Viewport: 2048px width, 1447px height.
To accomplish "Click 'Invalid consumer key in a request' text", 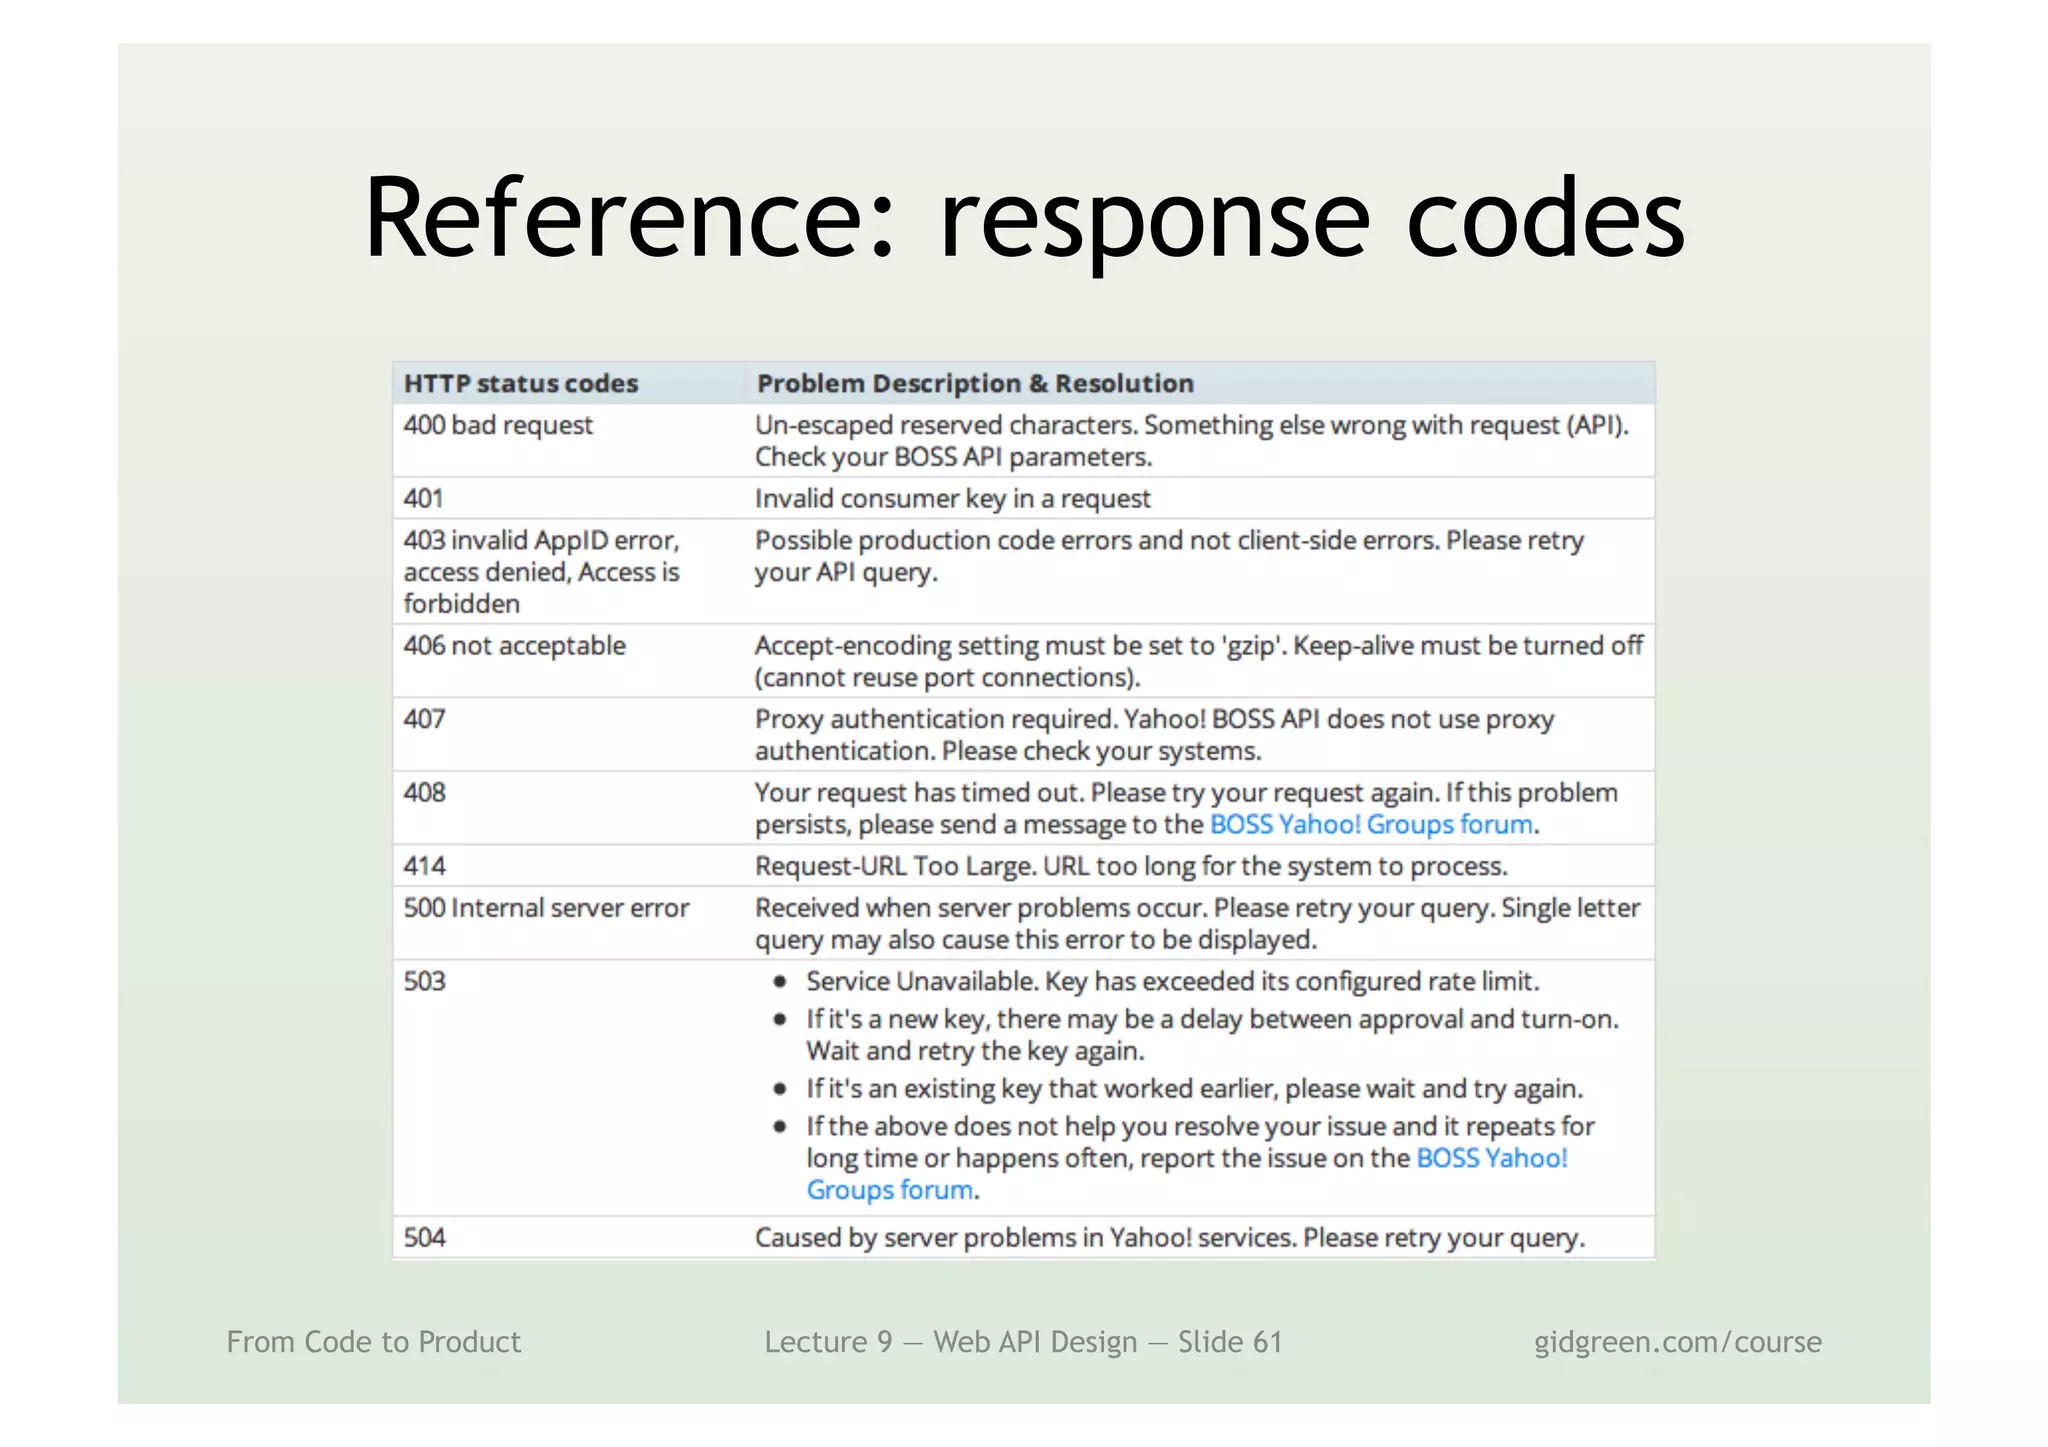I will click(952, 499).
